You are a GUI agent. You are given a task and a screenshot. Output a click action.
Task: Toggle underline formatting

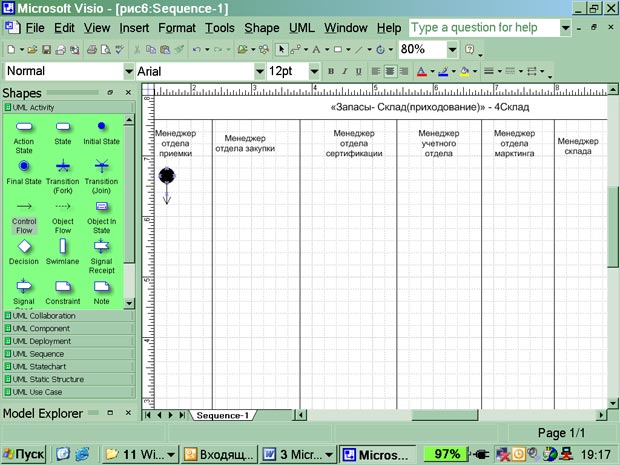pyautogui.click(x=359, y=72)
